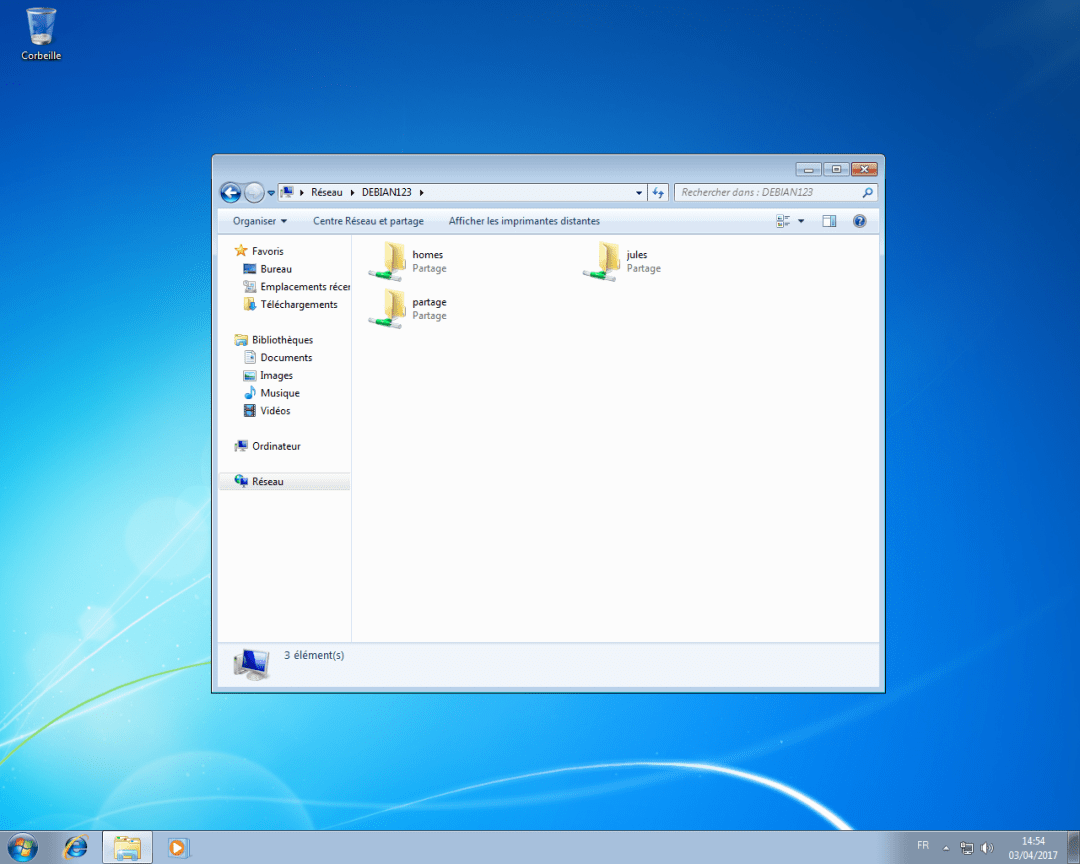The height and width of the screenshot is (864, 1080).
Task: Open Centre Réseau et partage
Action: 370,221
